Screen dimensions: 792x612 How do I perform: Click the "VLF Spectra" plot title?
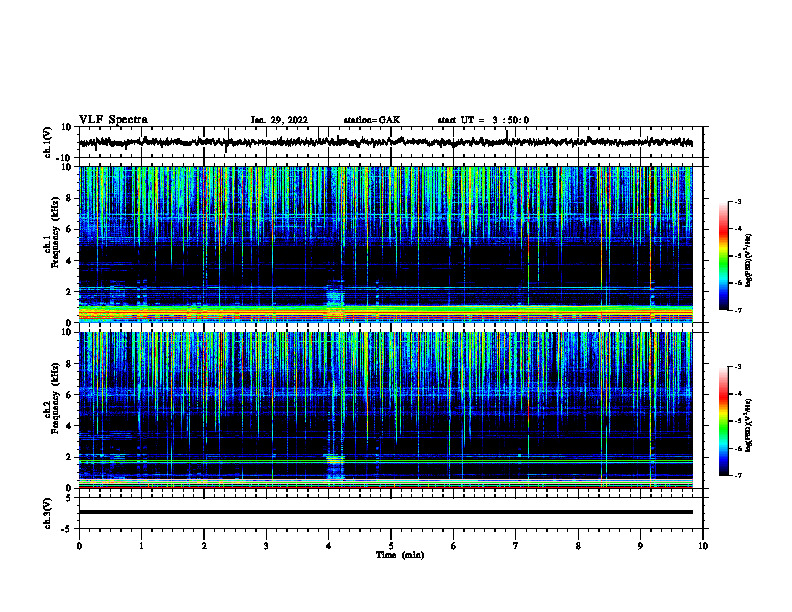pyautogui.click(x=113, y=120)
